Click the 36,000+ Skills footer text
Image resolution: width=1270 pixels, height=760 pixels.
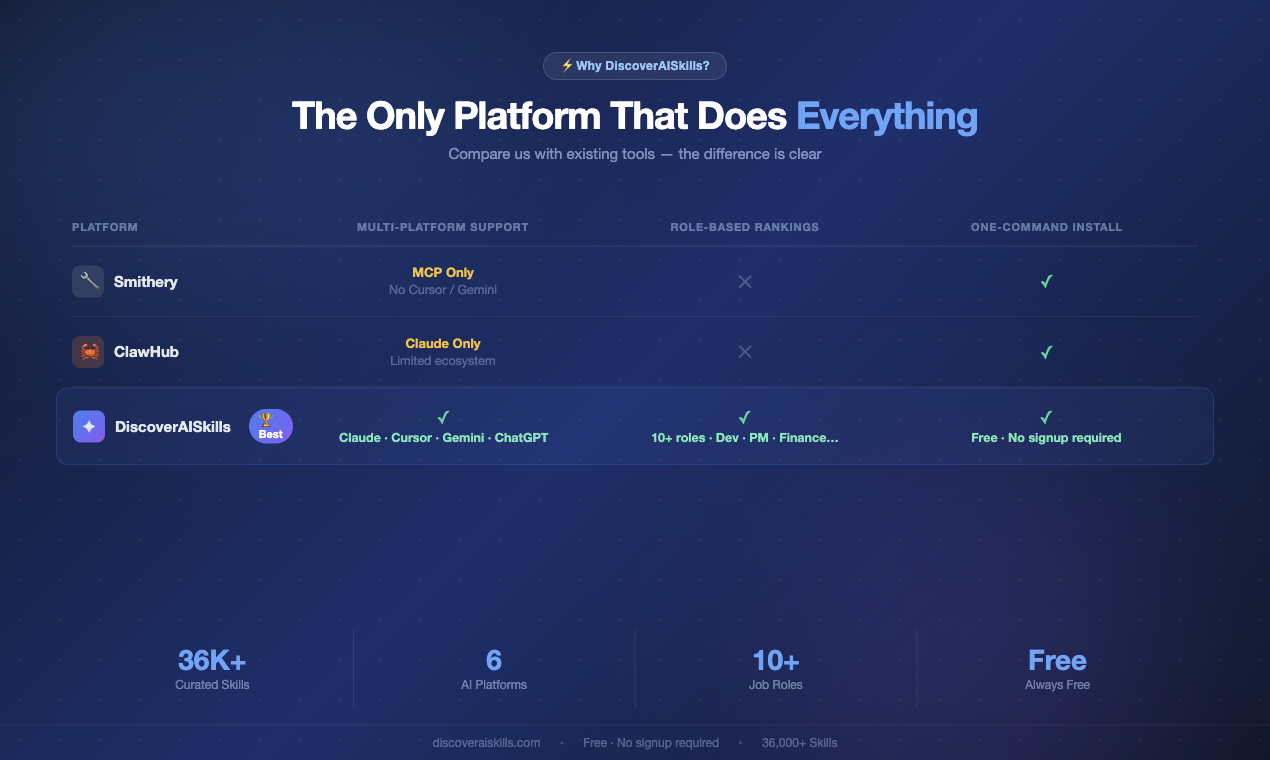(800, 743)
